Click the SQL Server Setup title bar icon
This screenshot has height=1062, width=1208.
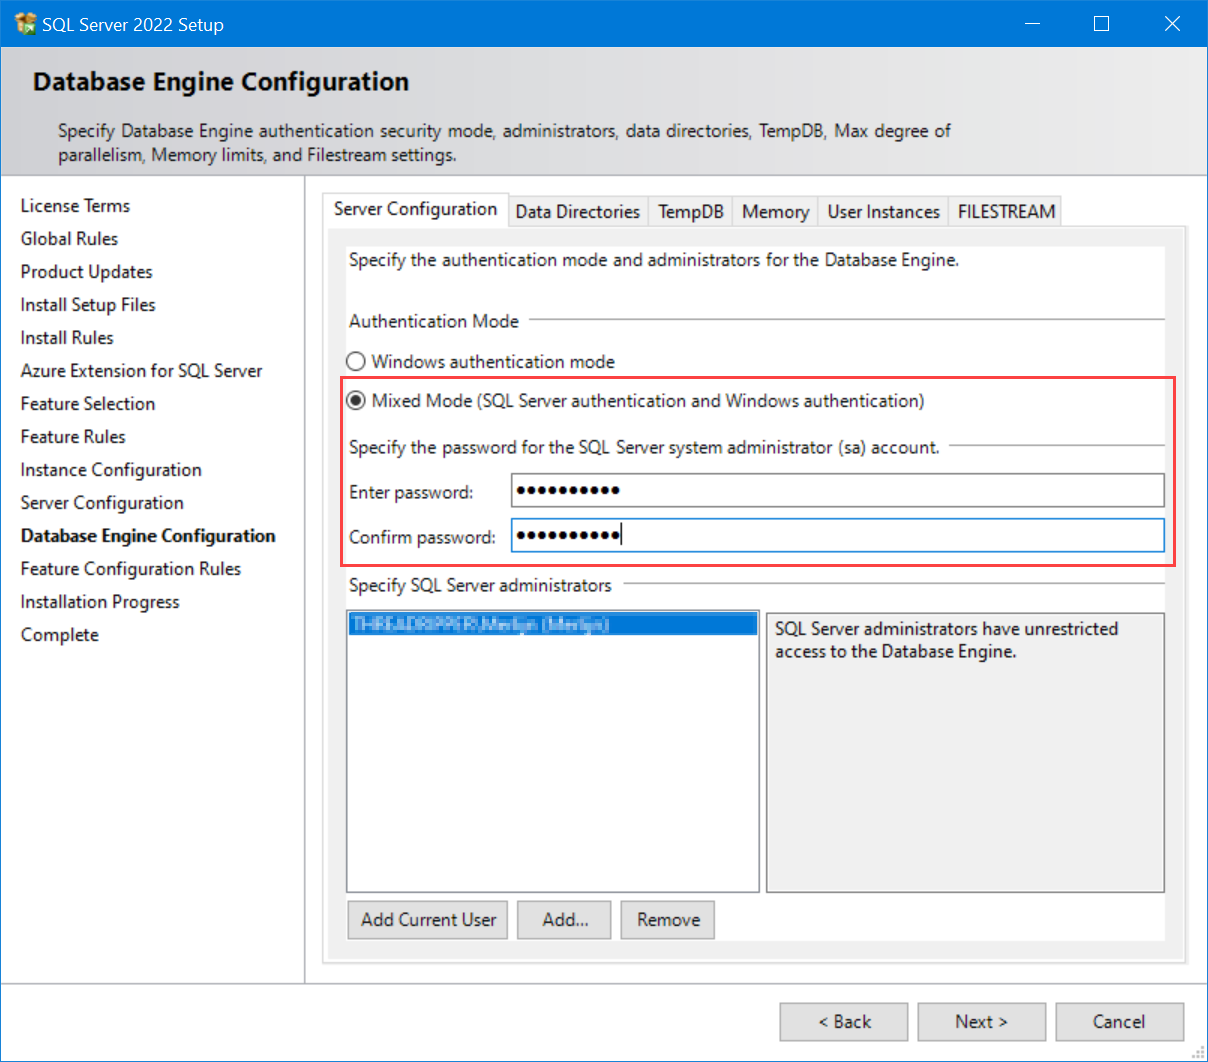25,22
